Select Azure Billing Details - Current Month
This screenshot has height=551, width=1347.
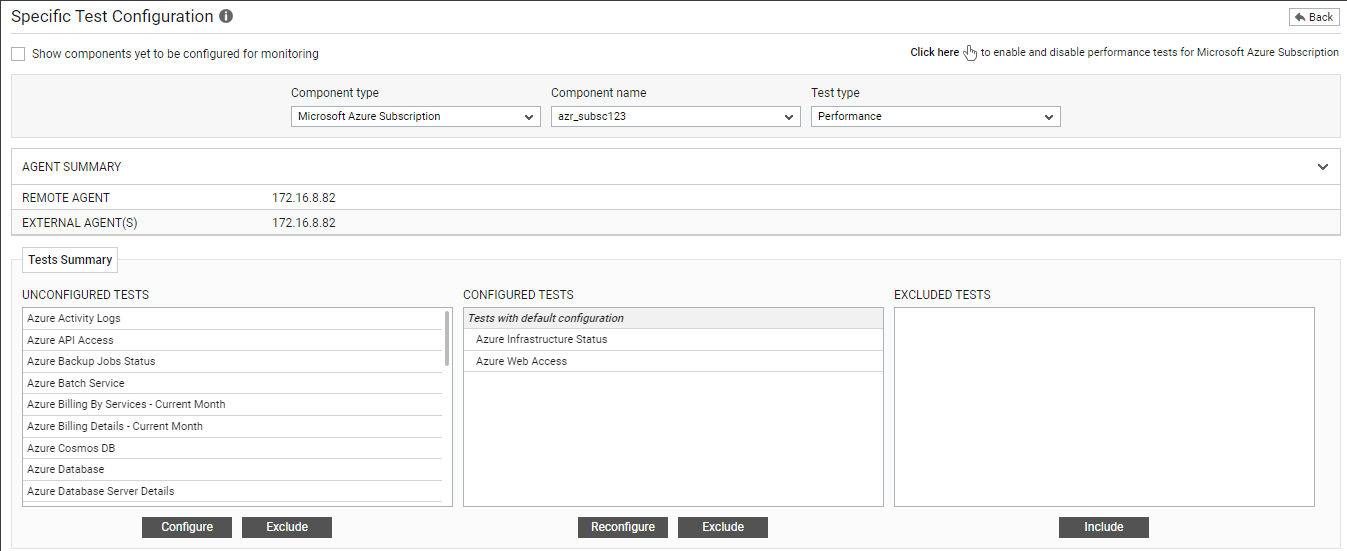click(x=232, y=426)
